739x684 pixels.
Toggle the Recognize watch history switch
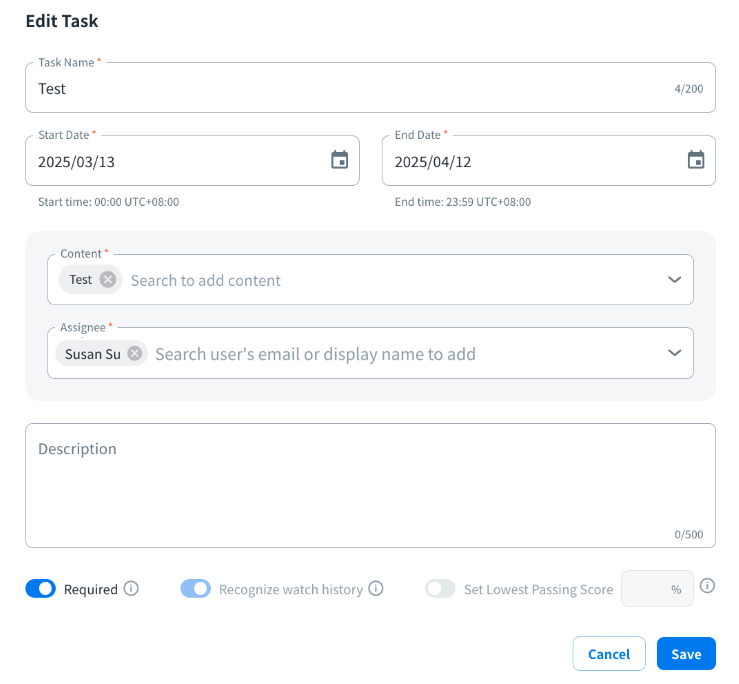[196, 589]
